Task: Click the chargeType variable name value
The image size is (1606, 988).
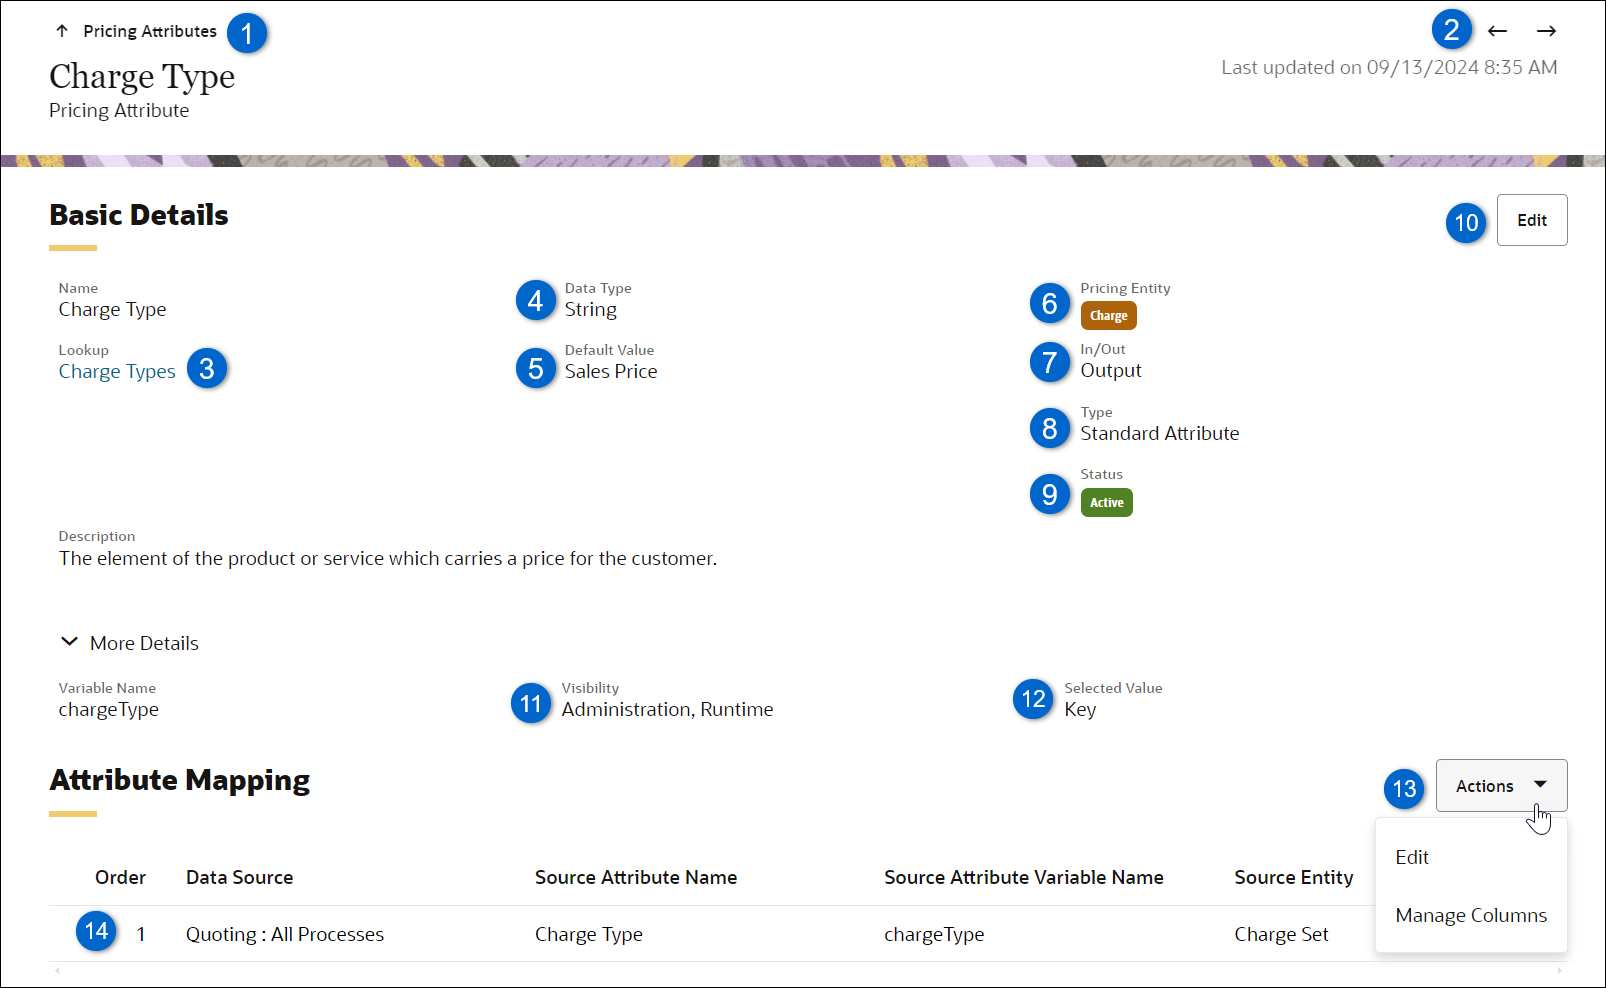Action: click(x=108, y=709)
